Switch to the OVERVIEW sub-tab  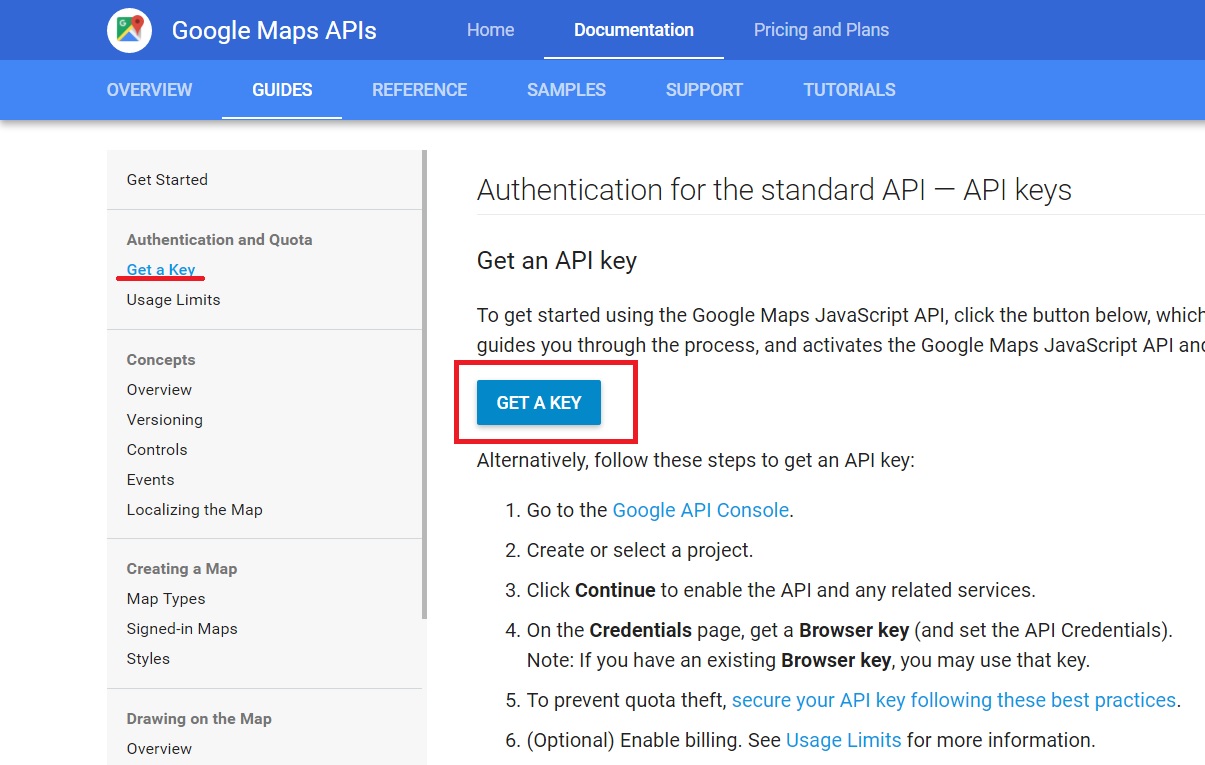pos(149,90)
